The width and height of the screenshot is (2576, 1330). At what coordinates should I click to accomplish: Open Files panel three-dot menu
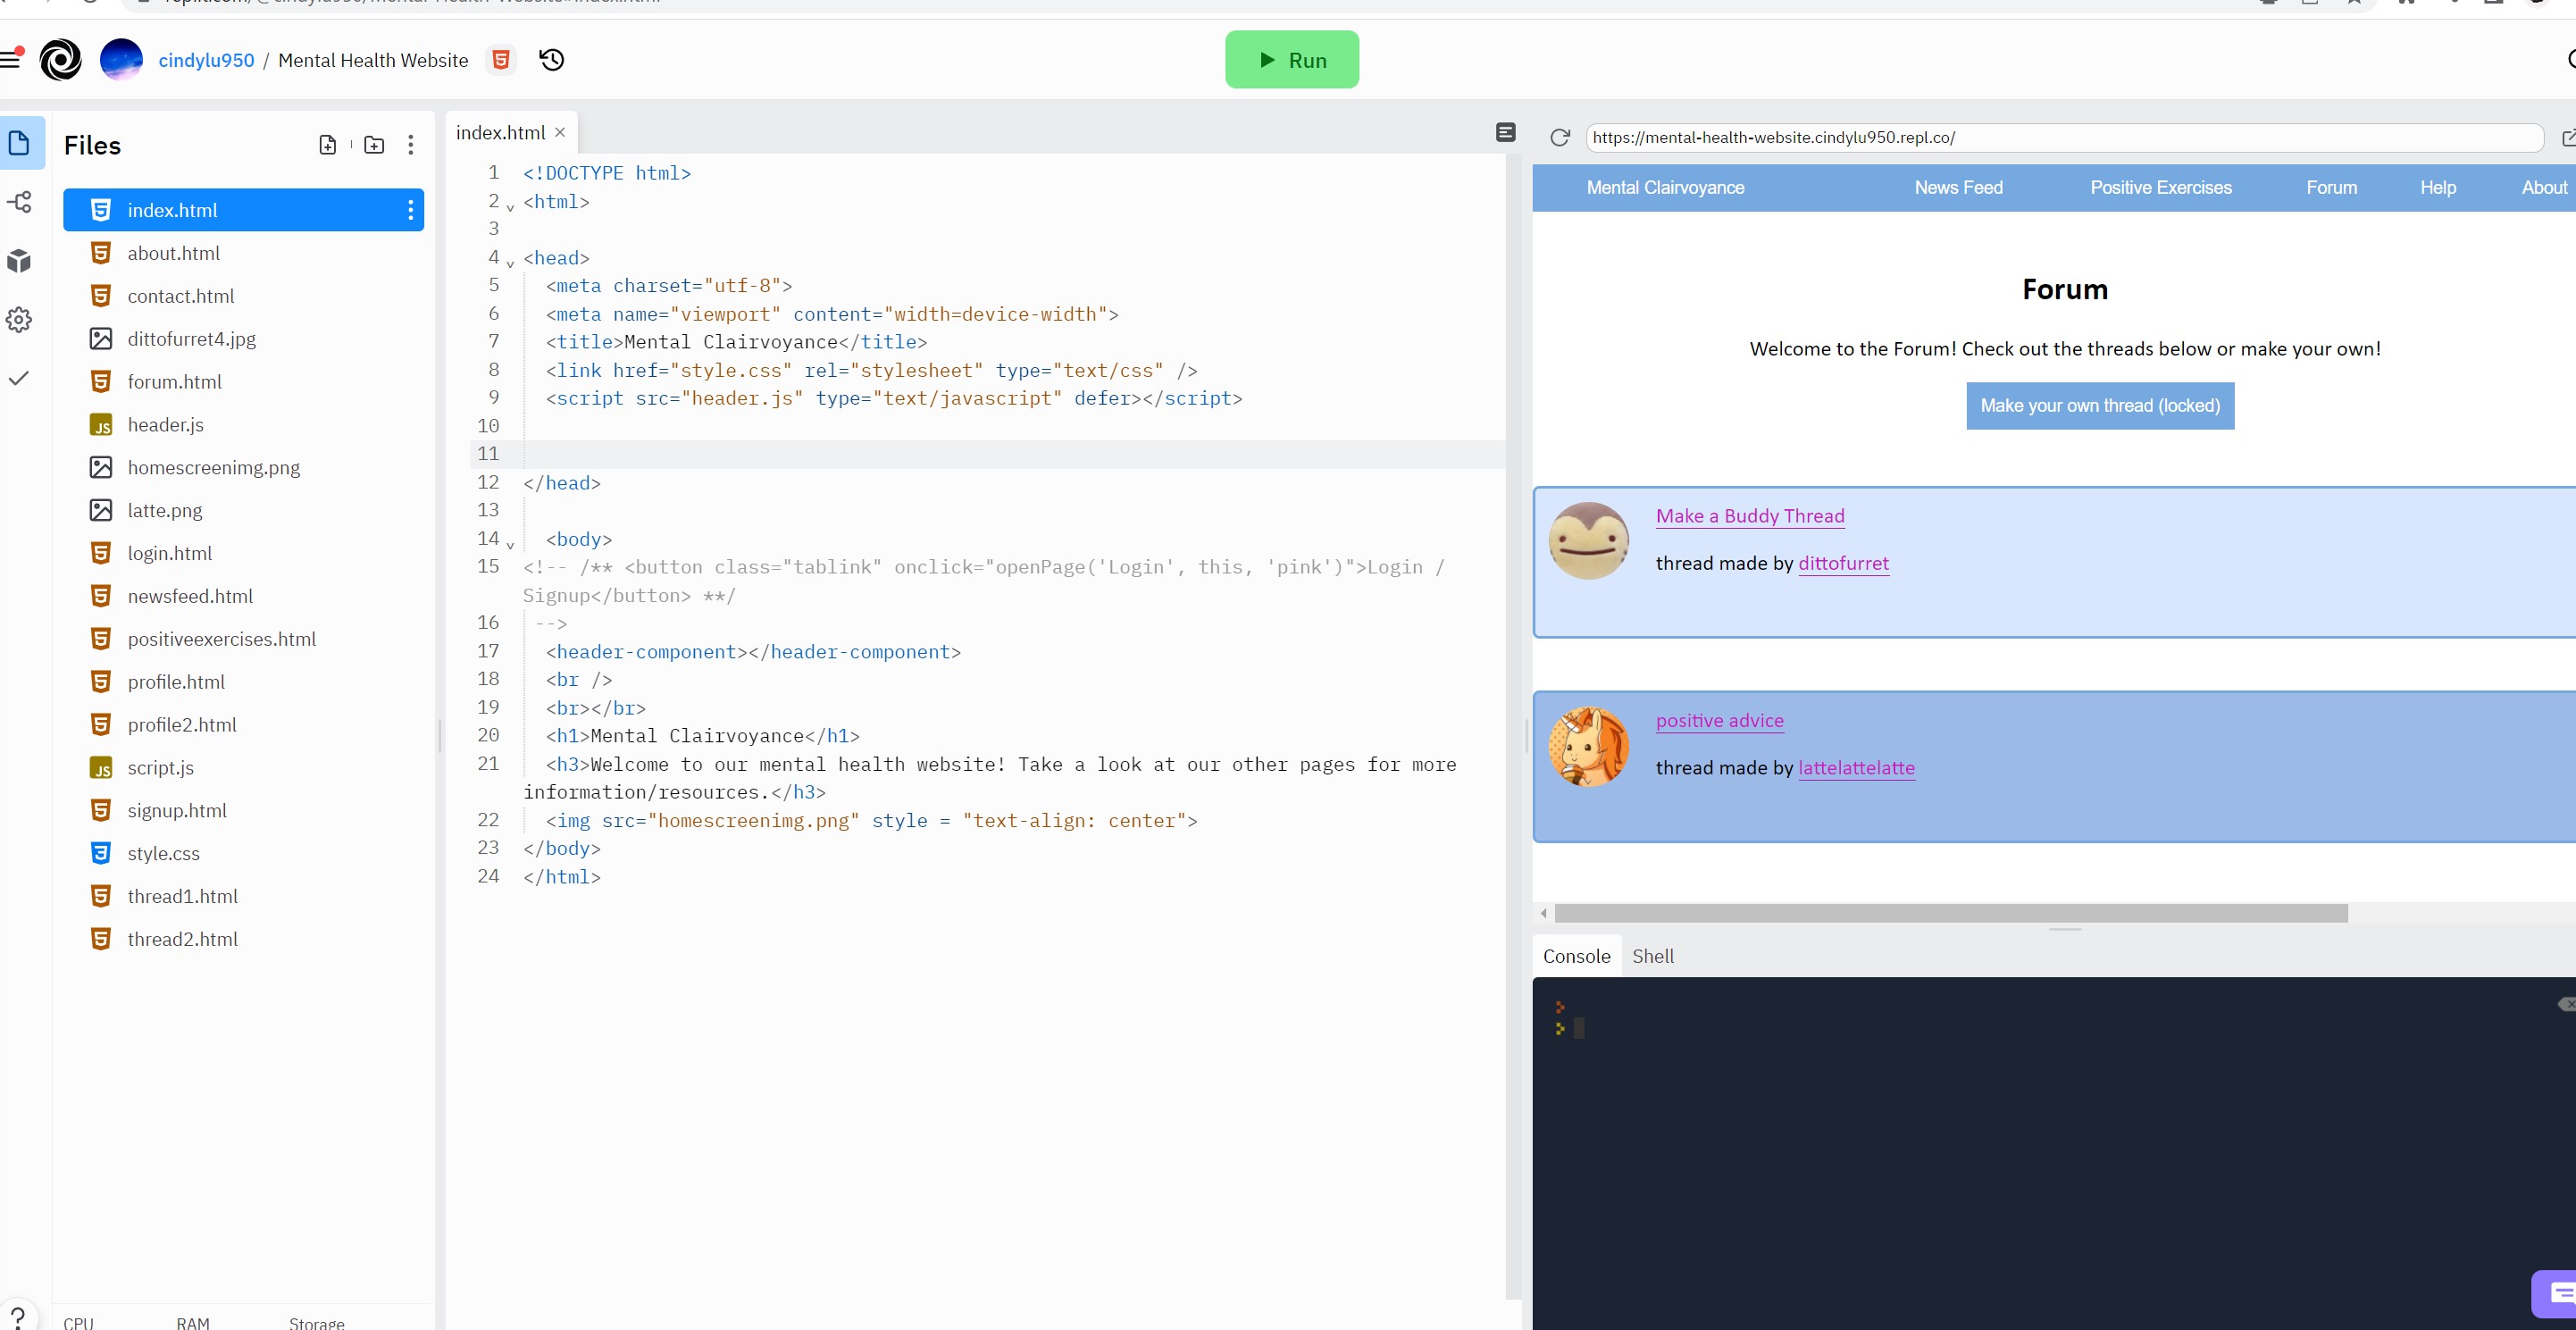410,145
